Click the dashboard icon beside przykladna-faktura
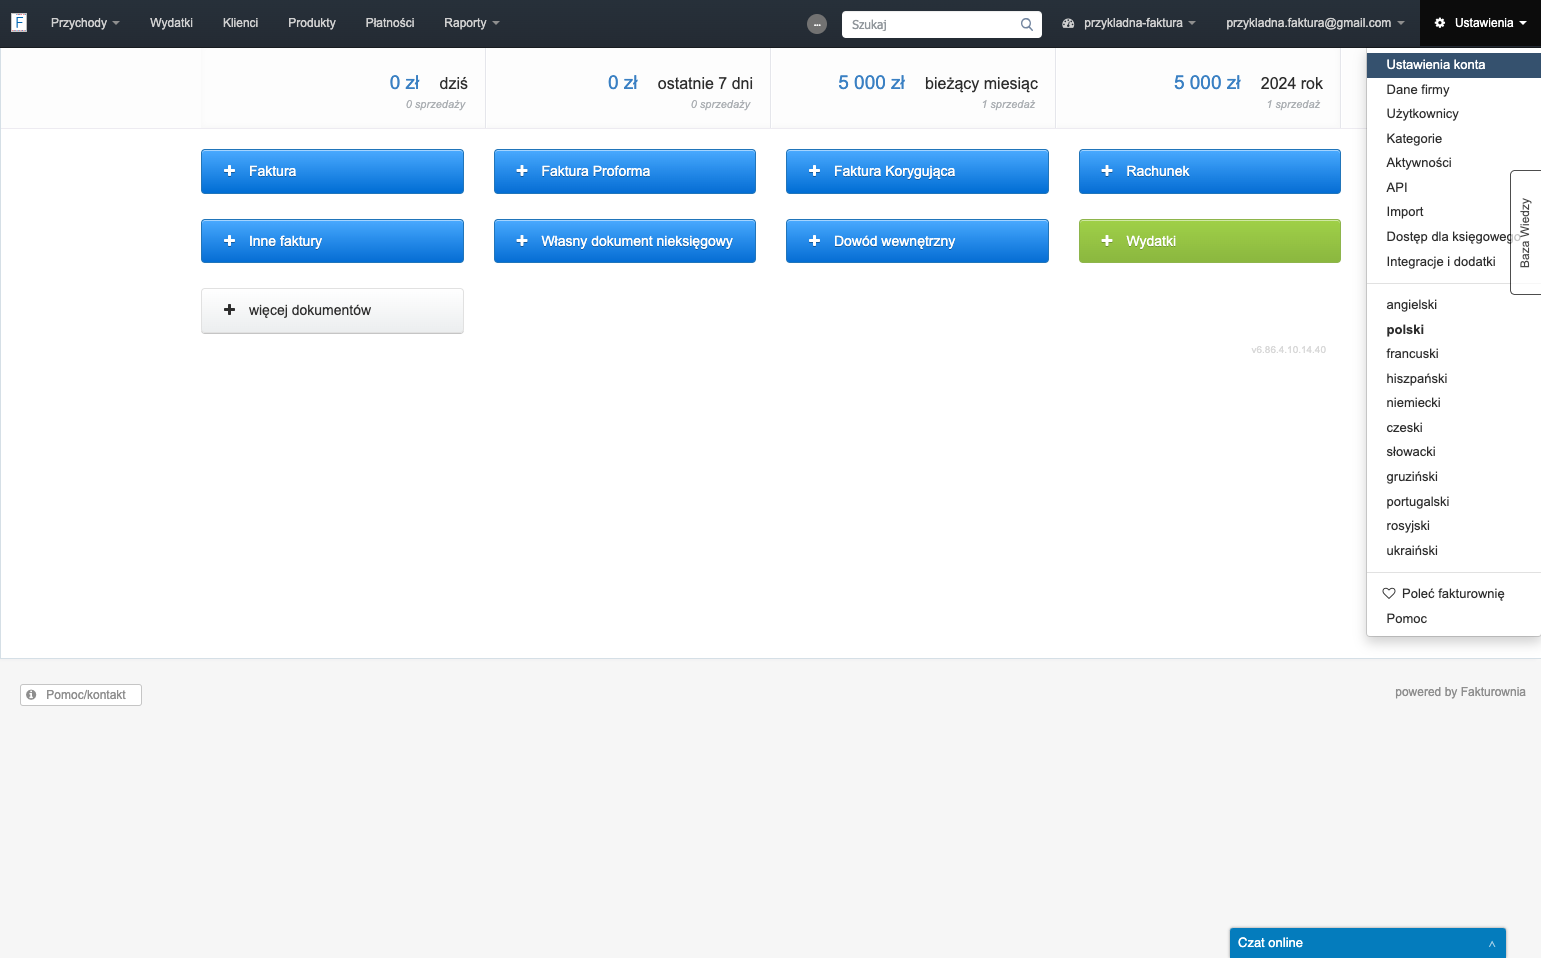 point(1068,23)
